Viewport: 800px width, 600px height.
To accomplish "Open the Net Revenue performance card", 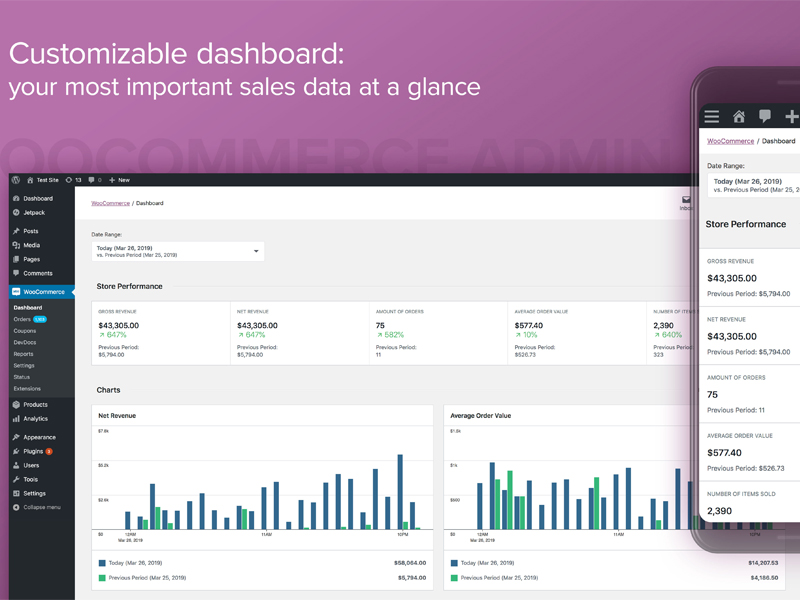I will click(x=299, y=333).
